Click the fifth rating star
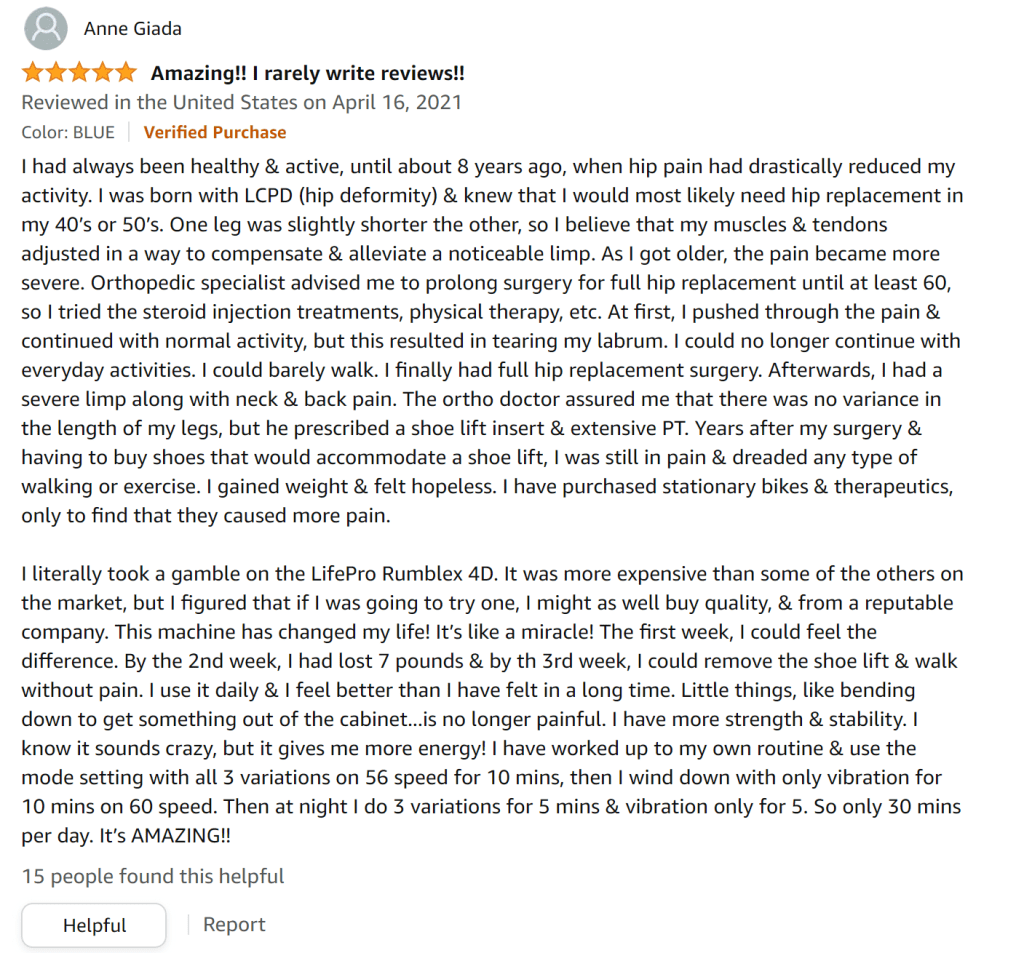 point(124,73)
